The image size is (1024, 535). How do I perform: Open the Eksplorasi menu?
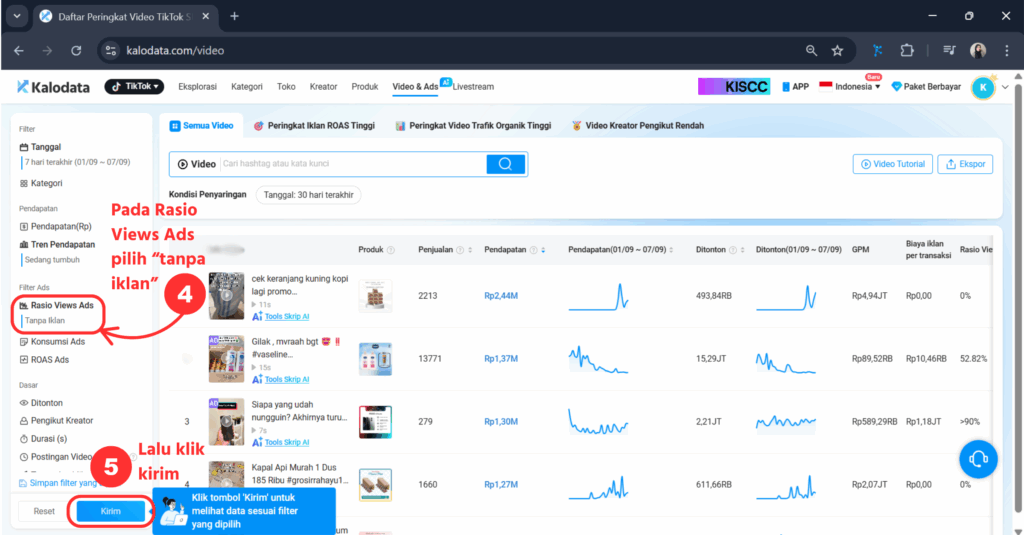coord(197,86)
